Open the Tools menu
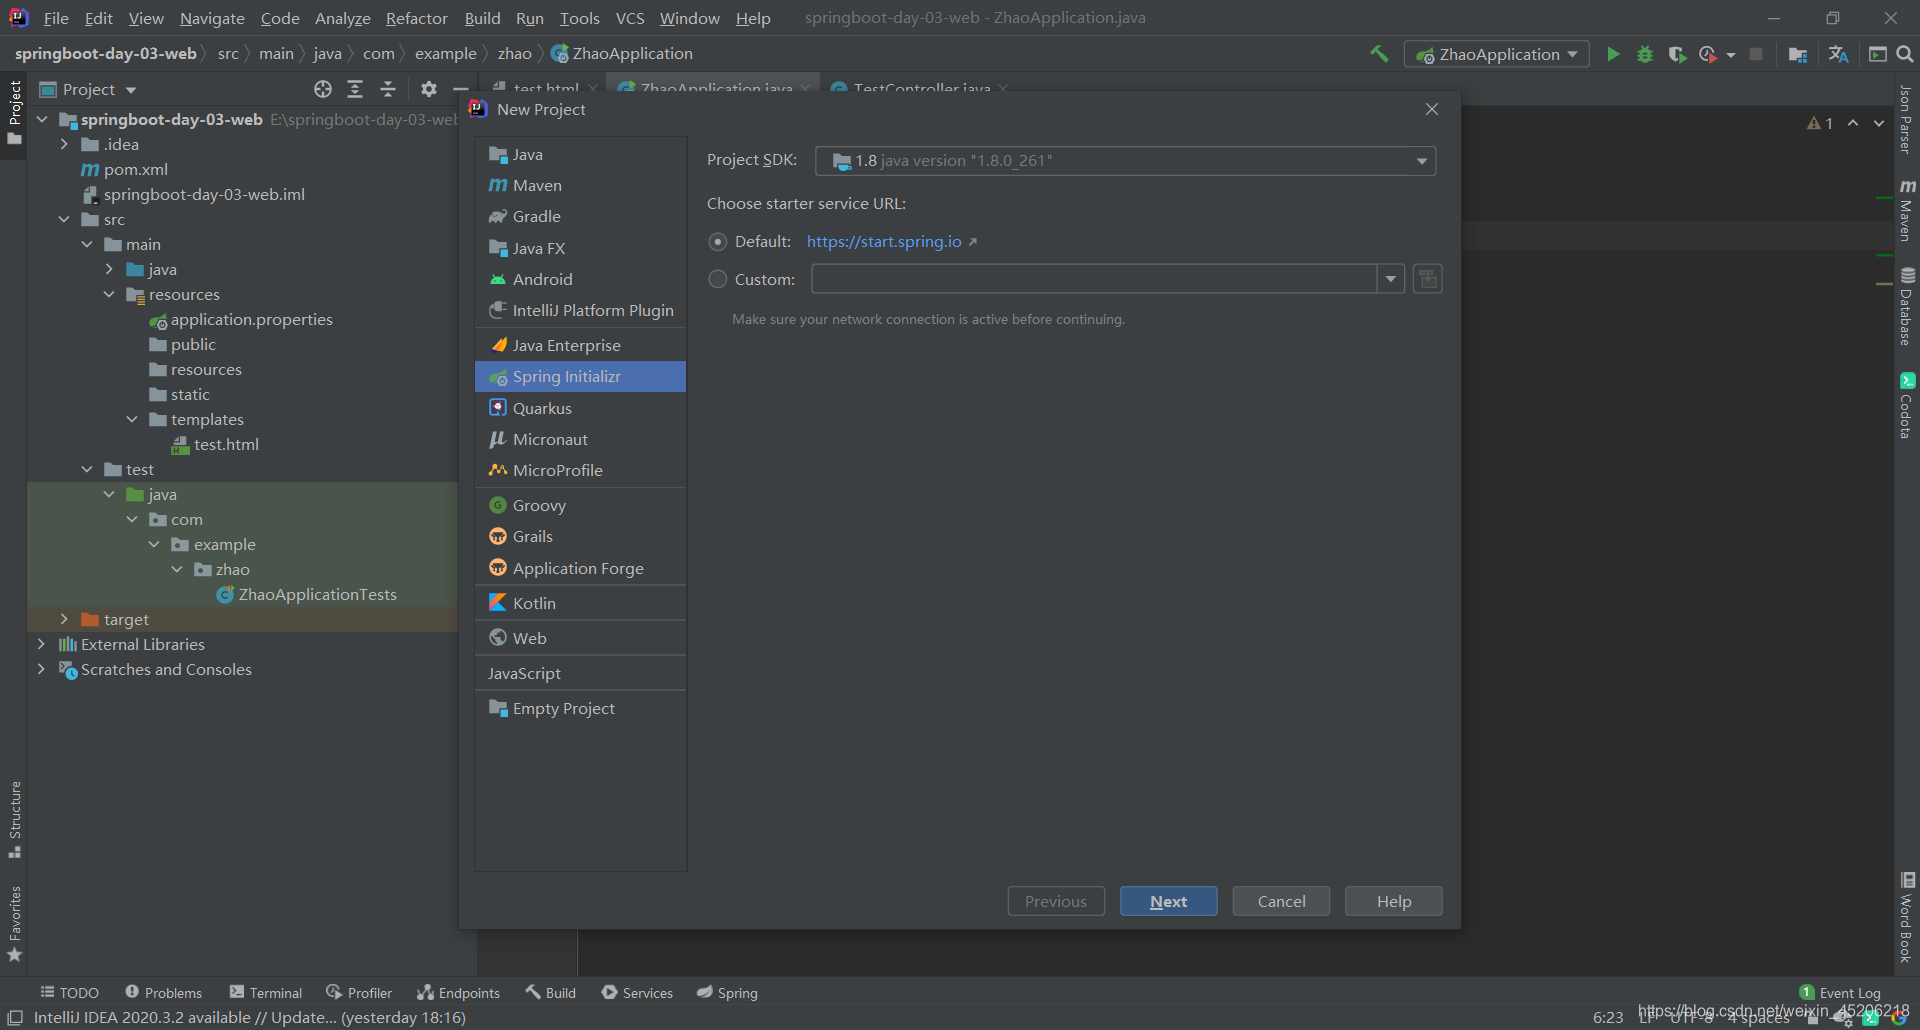The image size is (1920, 1030). coord(579,18)
